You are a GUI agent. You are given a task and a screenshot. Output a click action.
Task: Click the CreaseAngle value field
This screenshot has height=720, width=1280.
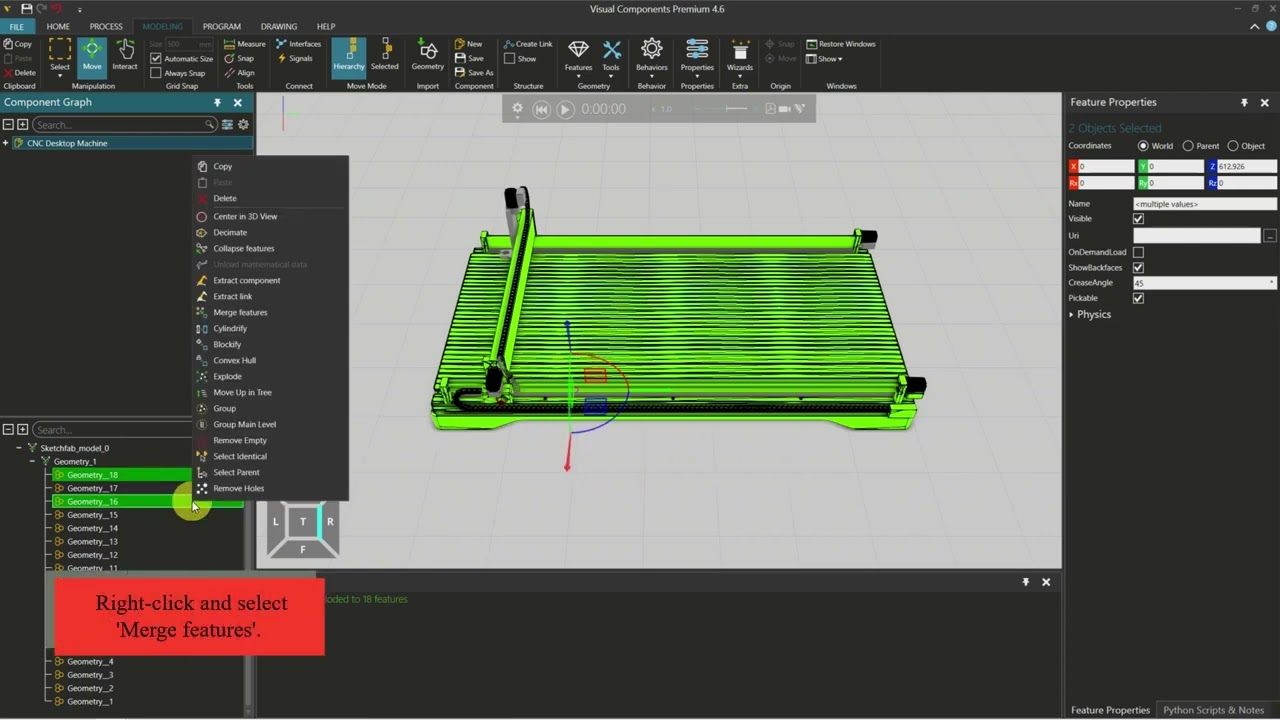pyautogui.click(x=1204, y=283)
